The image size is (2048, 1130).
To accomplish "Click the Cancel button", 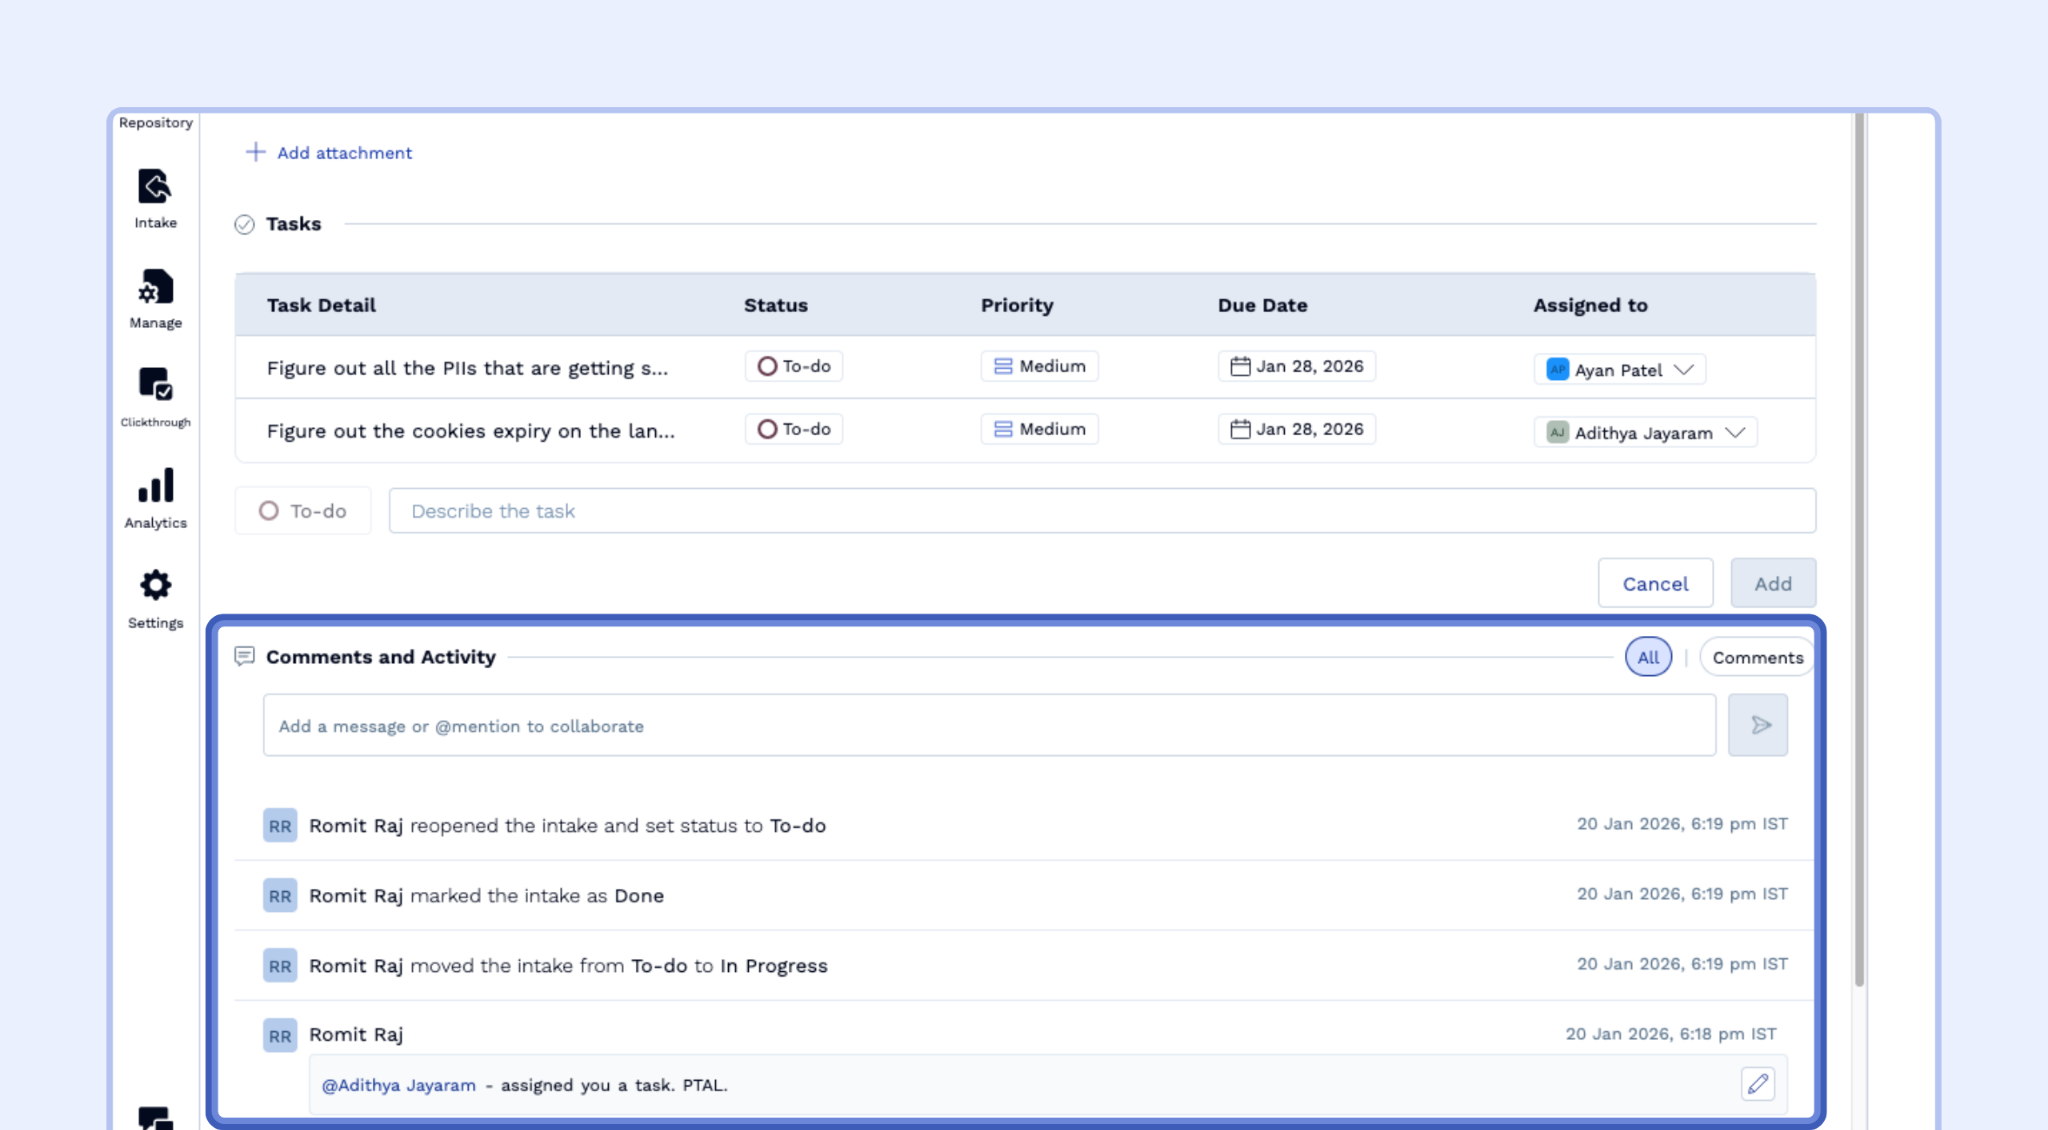I will click(1655, 583).
